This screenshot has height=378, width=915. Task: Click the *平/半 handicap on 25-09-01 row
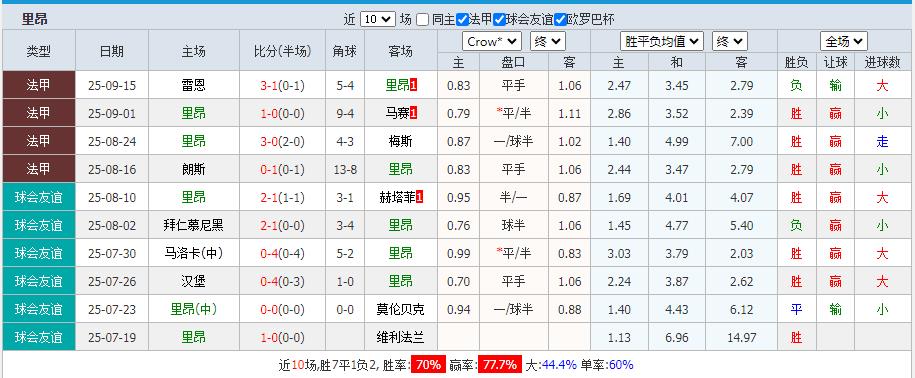point(514,114)
